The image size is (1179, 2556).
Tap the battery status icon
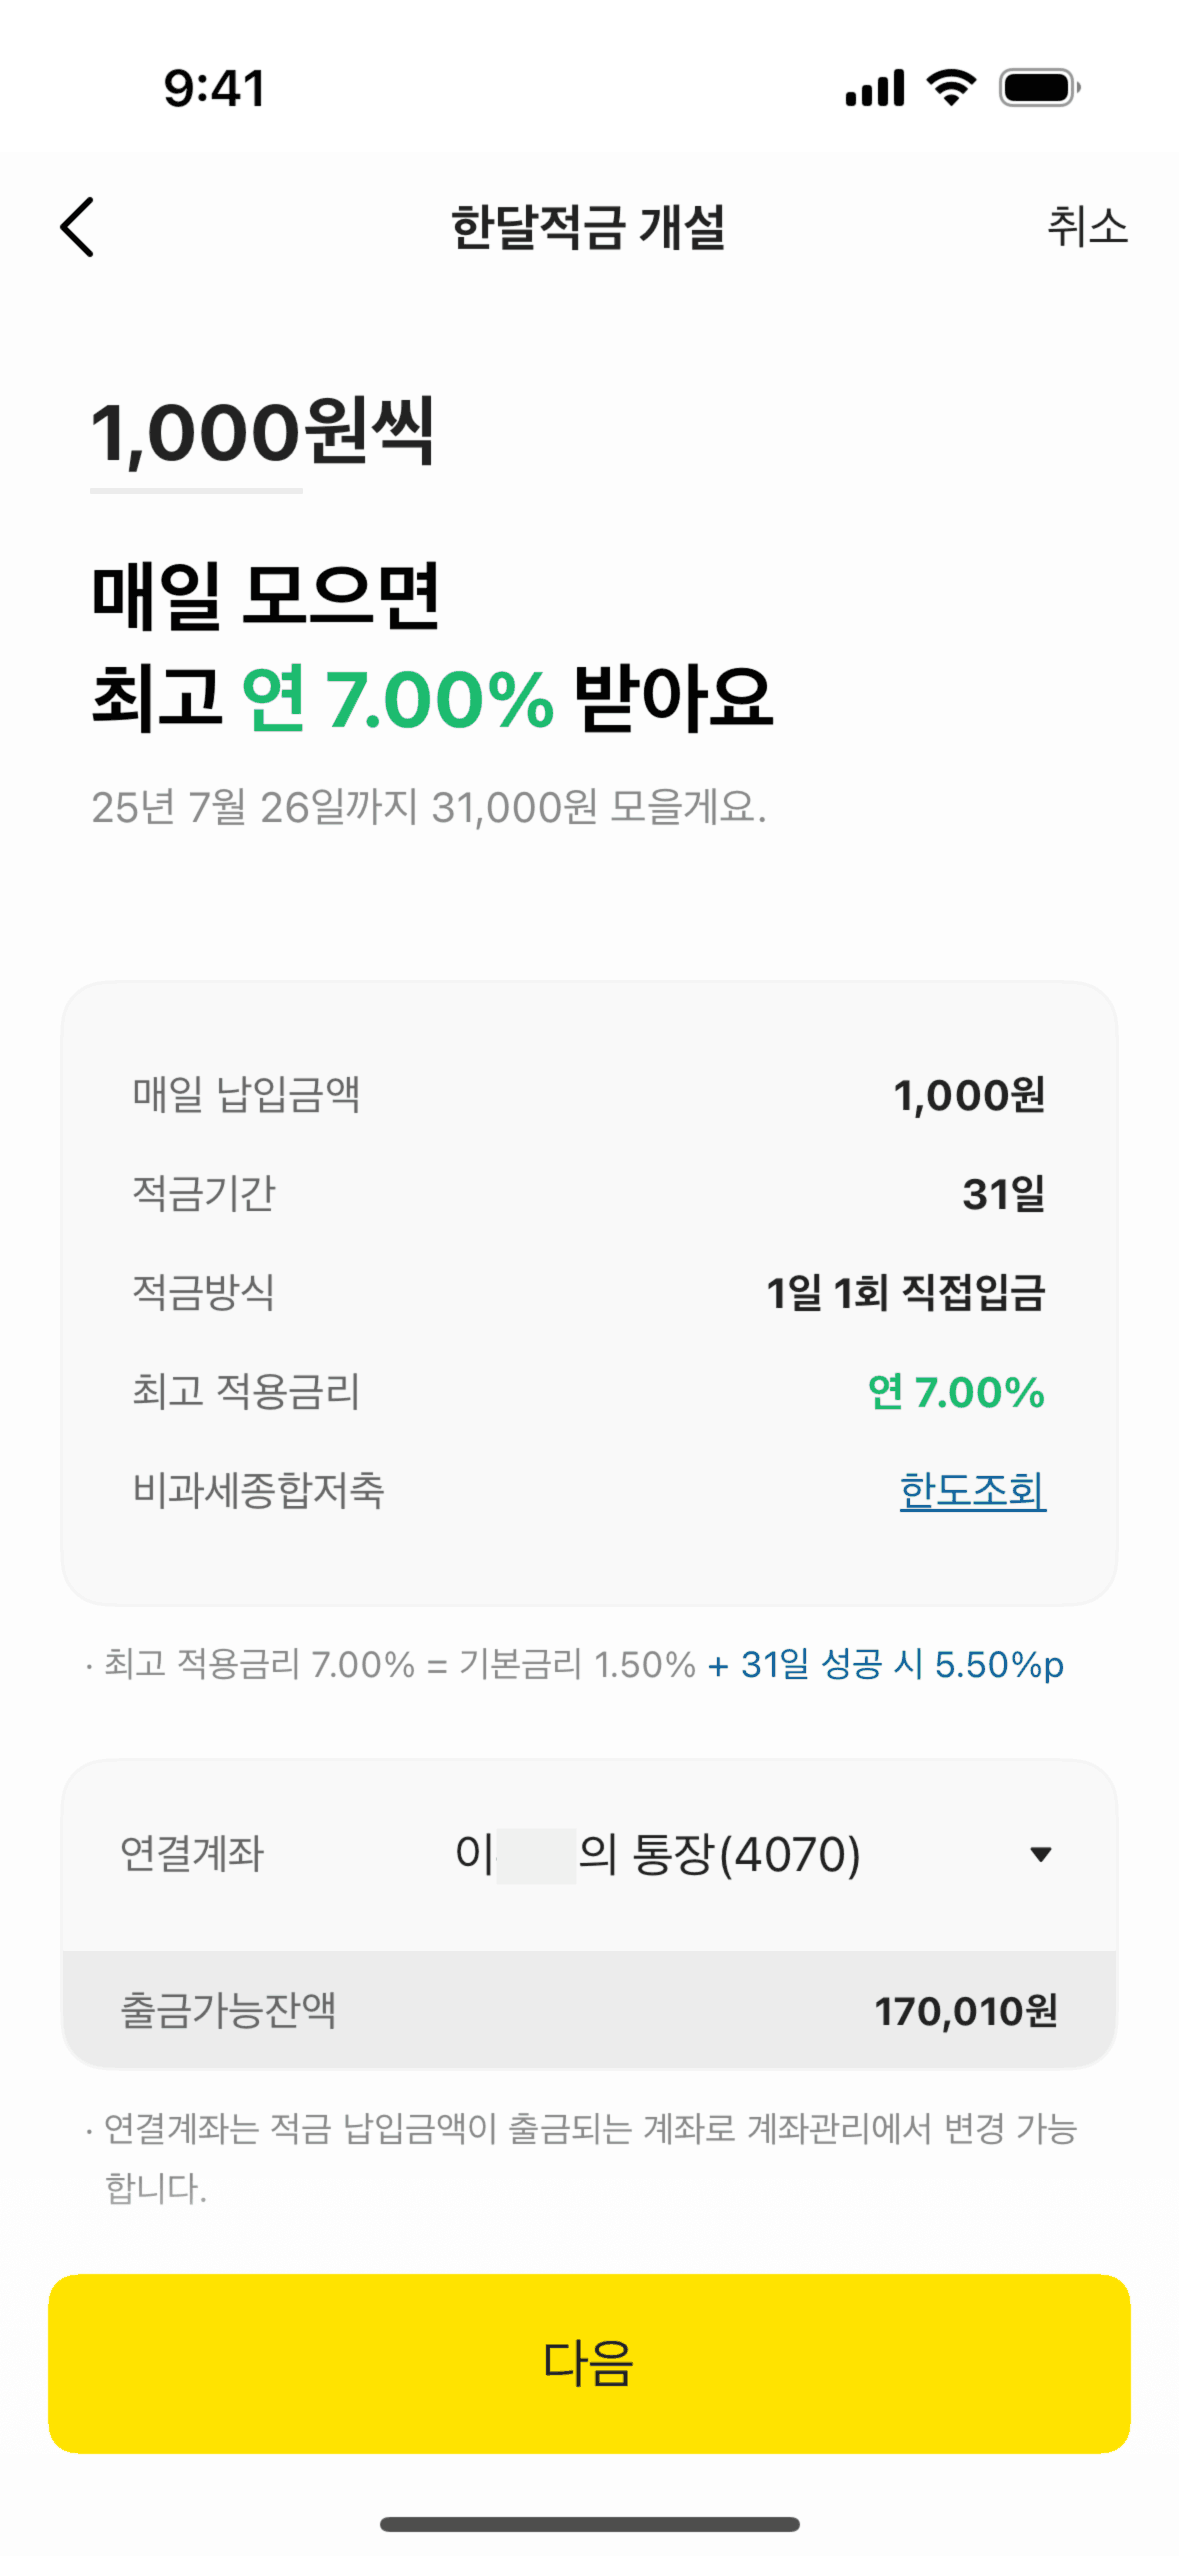click(1039, 88)
